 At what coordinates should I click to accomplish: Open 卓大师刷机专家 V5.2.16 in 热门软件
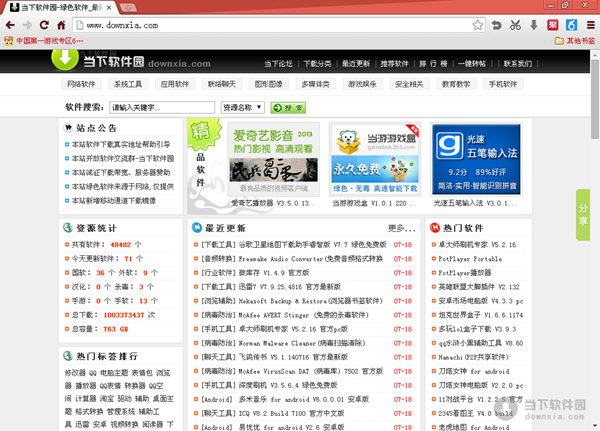477,245
